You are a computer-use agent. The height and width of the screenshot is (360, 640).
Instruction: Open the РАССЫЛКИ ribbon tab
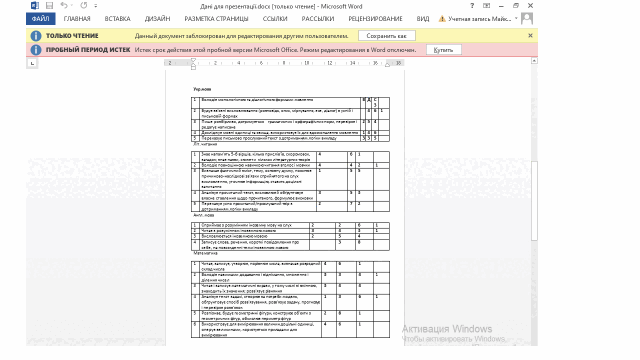tap(318, 19)
